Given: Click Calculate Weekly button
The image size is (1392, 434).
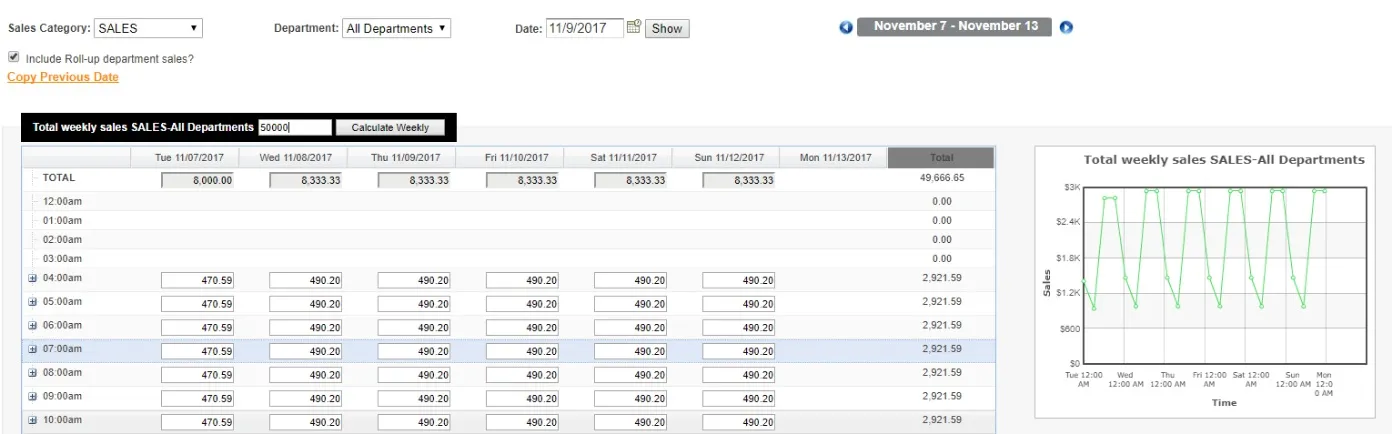Looking at the screenshot, I should [390, 127].
